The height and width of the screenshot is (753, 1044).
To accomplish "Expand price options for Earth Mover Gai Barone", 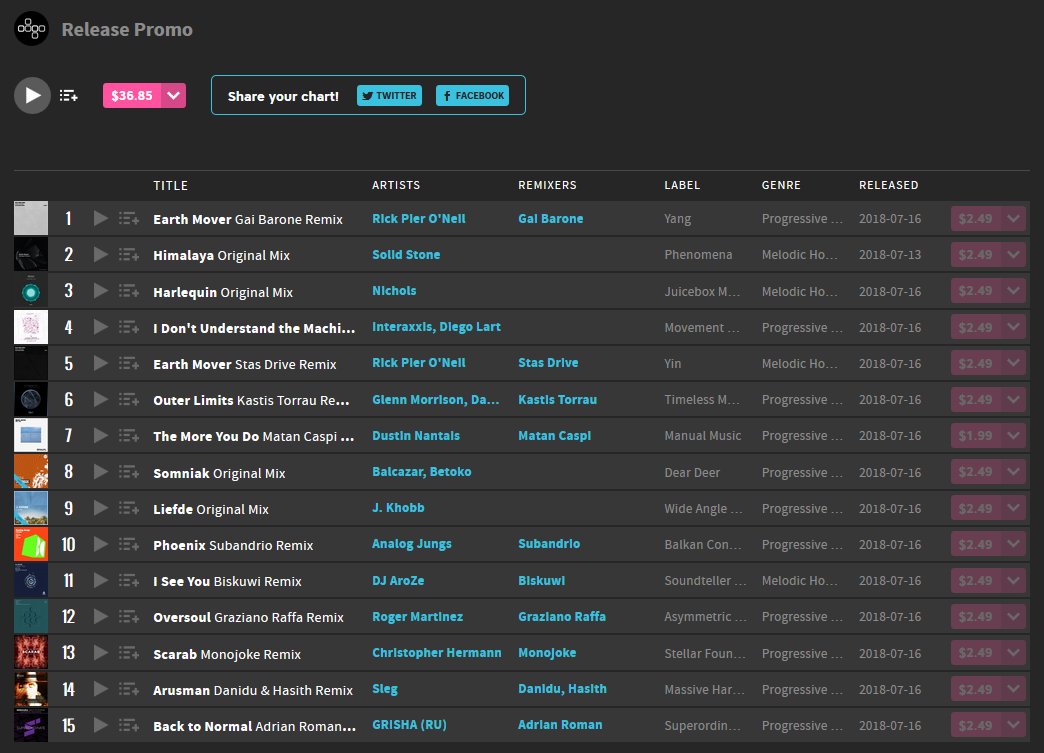I will point(1013,218).
